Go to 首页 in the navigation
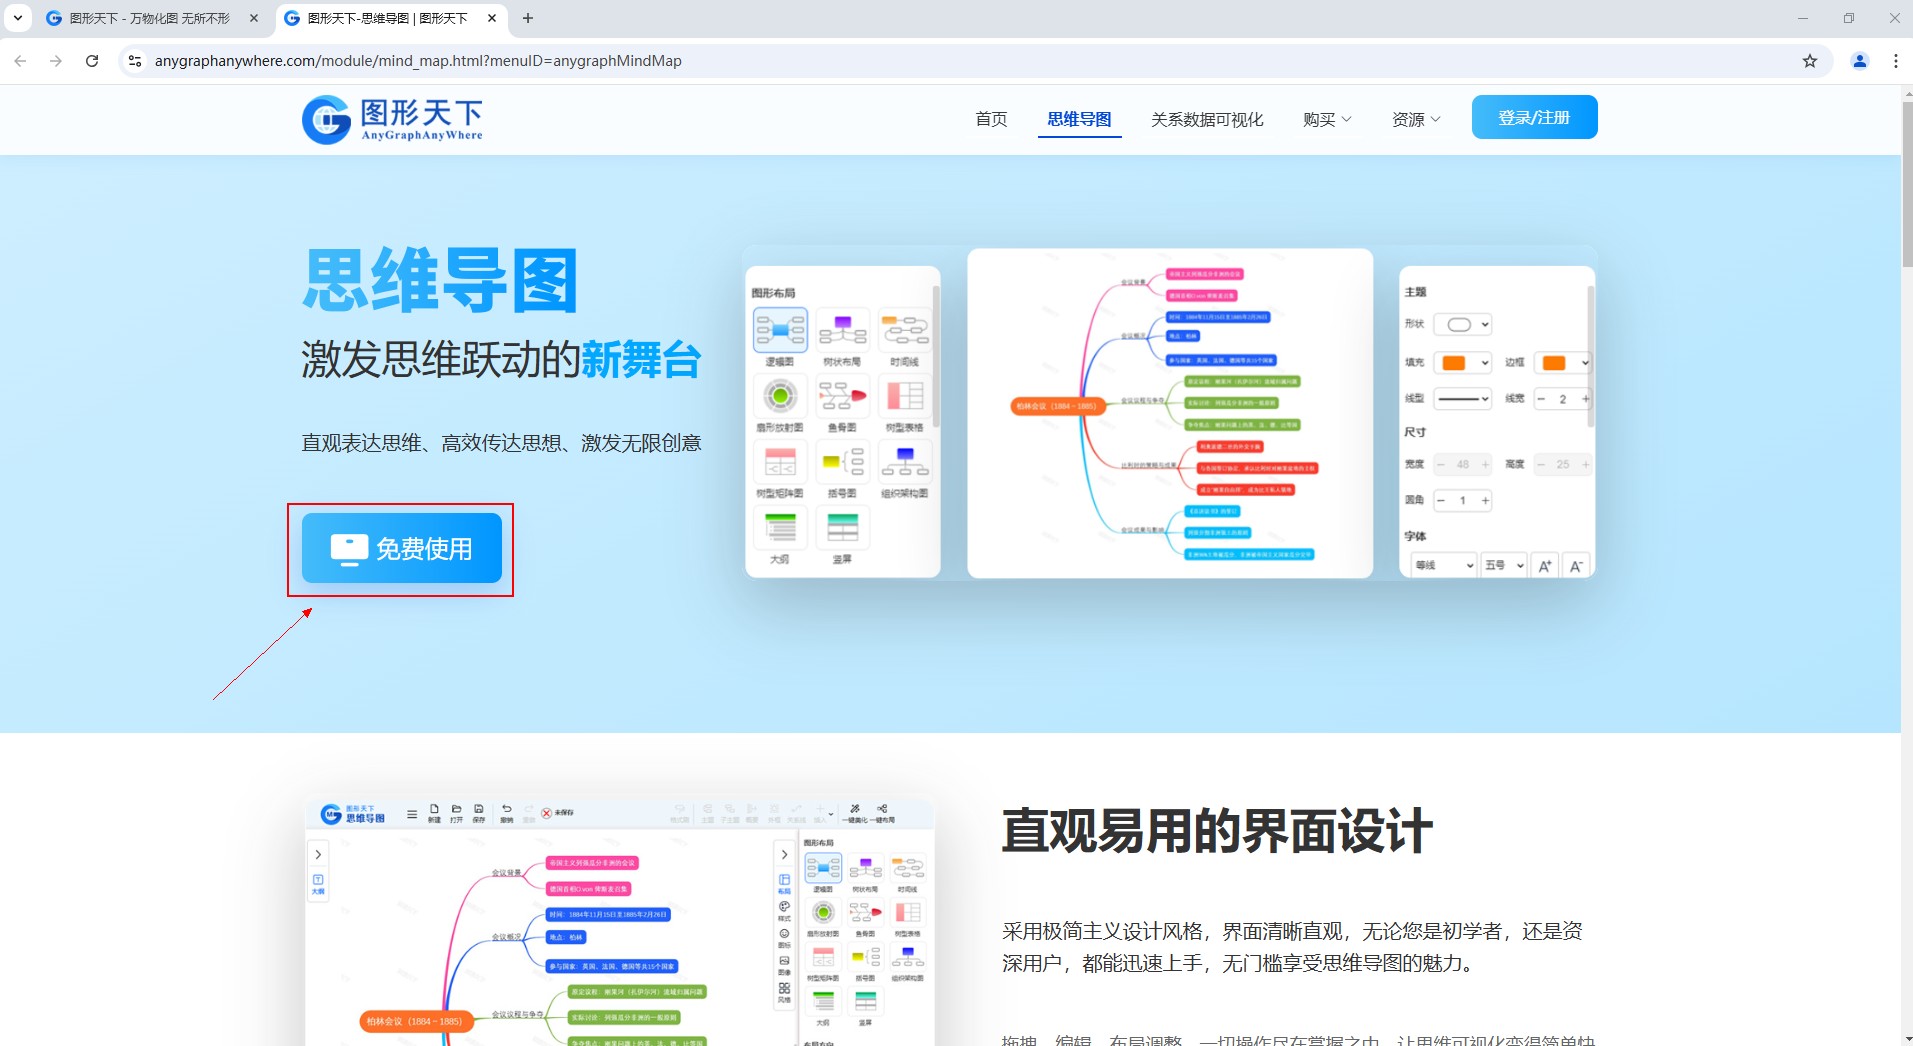1913x1046 pixels. tap(990, 120)
